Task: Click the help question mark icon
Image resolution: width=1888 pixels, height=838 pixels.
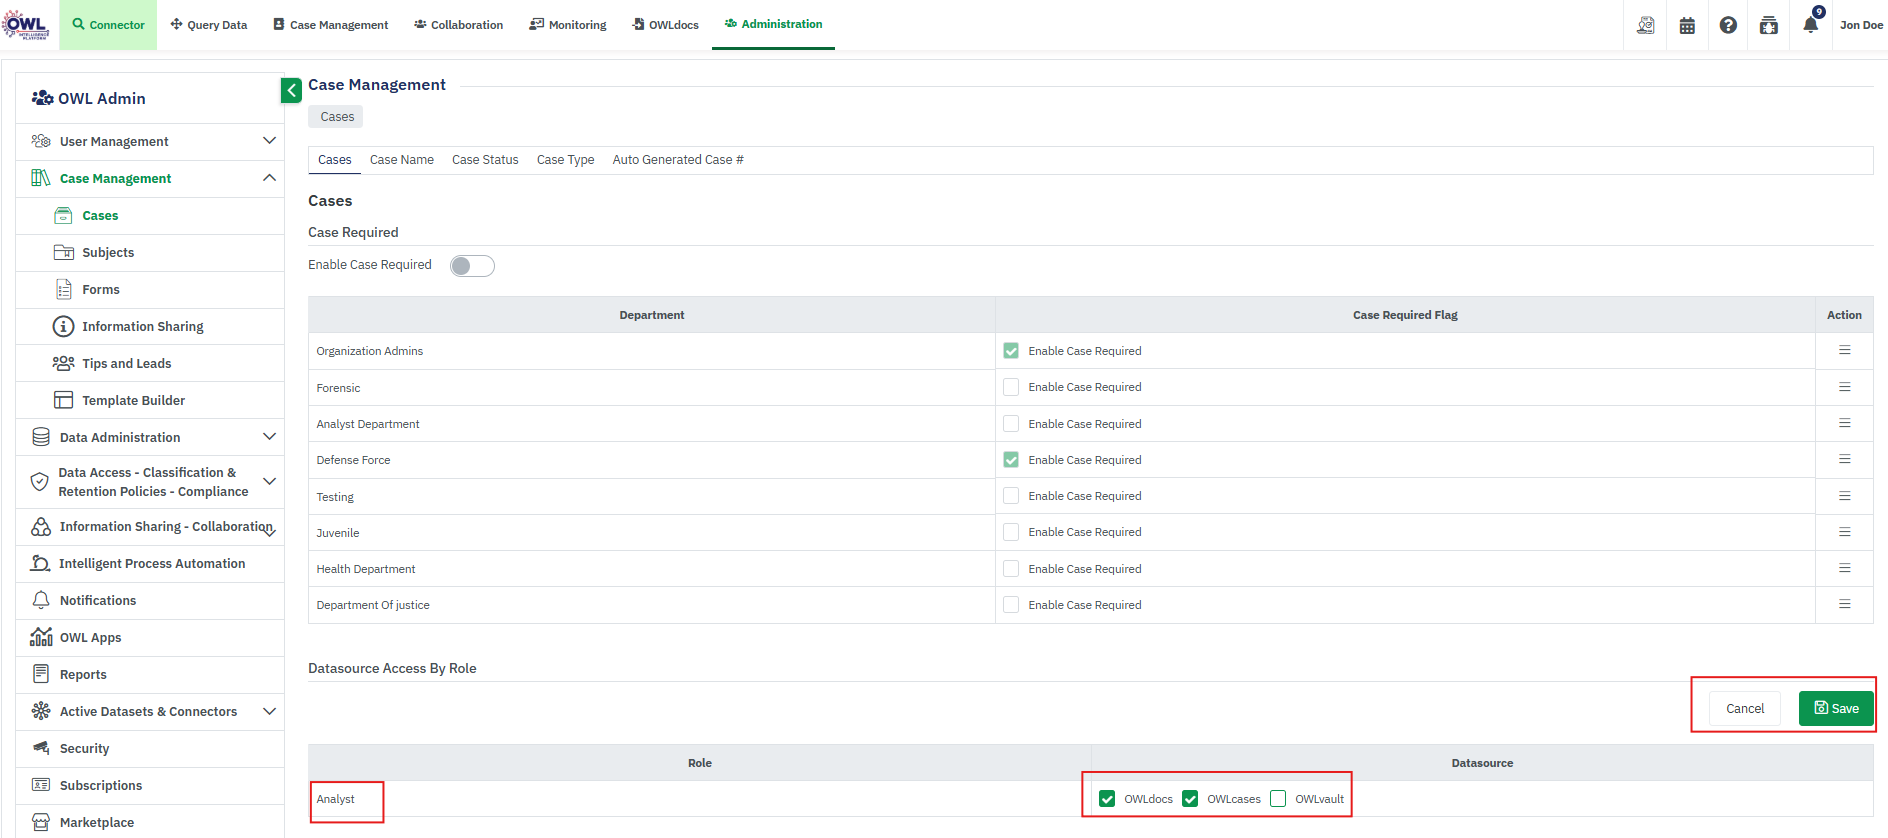Action: pyautogui.click(x=1728, y=25)
